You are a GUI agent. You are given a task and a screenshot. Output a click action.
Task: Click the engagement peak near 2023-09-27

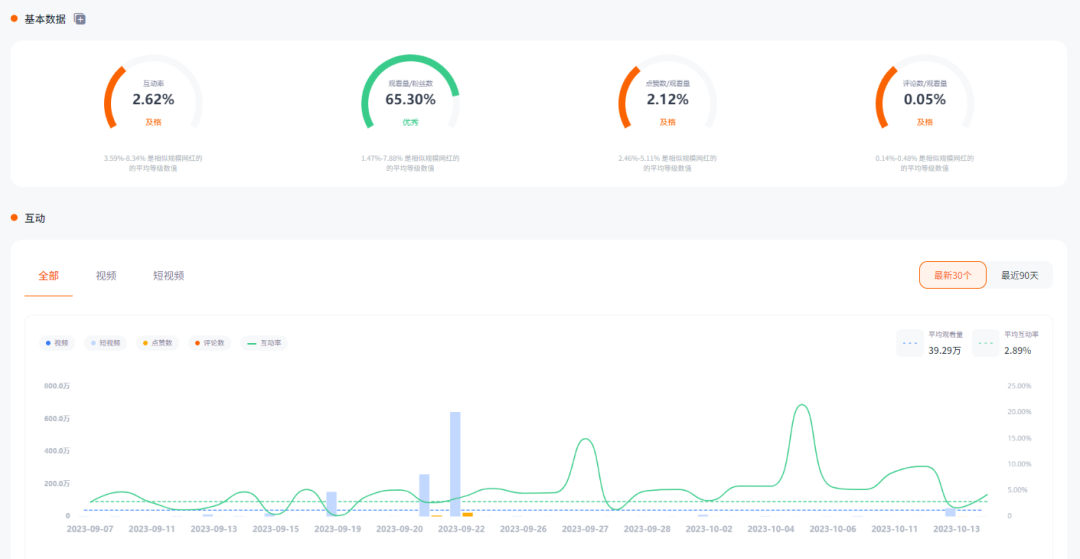(x=585, y=441)
